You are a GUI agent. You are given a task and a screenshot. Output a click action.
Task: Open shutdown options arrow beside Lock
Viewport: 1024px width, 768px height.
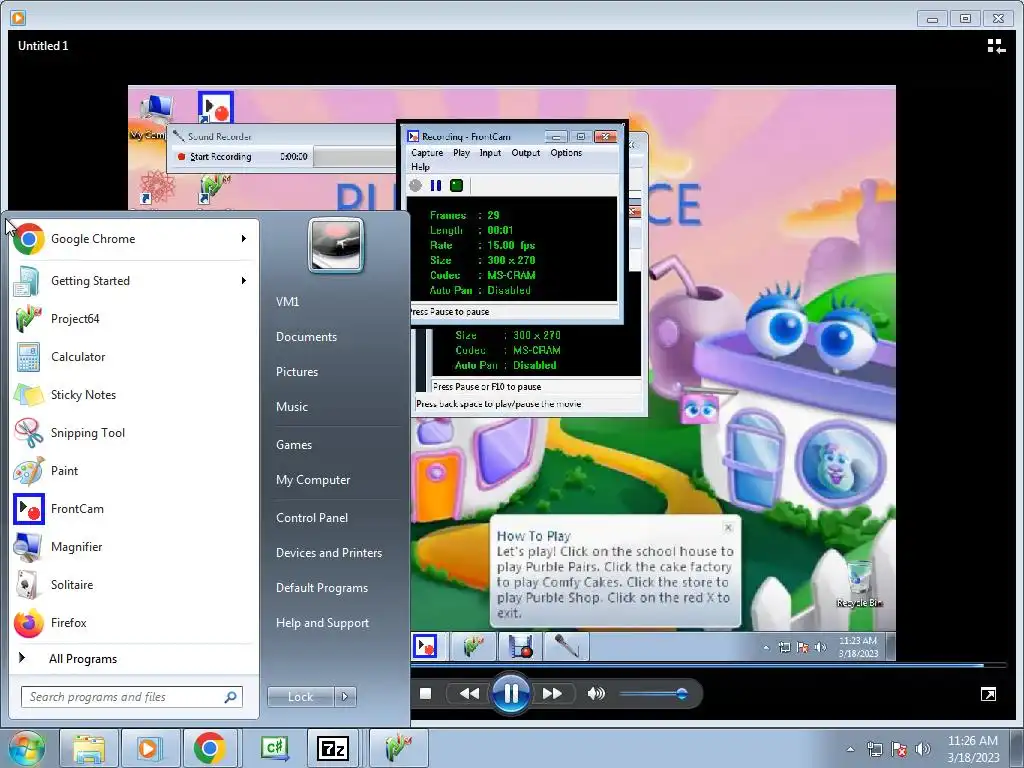[345, 697]
